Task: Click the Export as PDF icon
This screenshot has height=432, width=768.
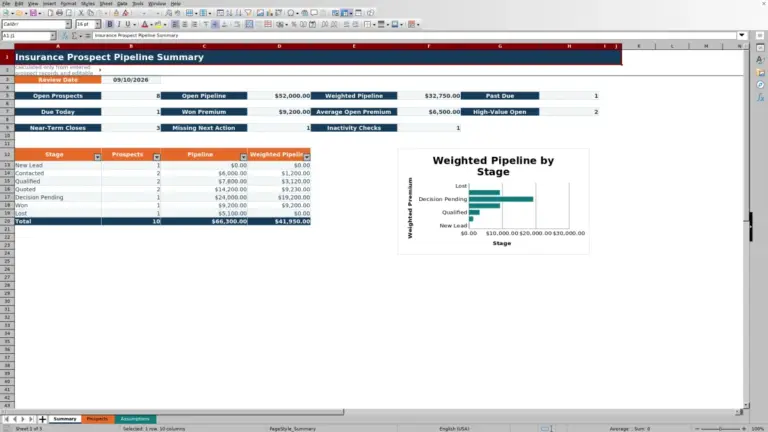Action: pyautogui.click(x=50, y=13)
